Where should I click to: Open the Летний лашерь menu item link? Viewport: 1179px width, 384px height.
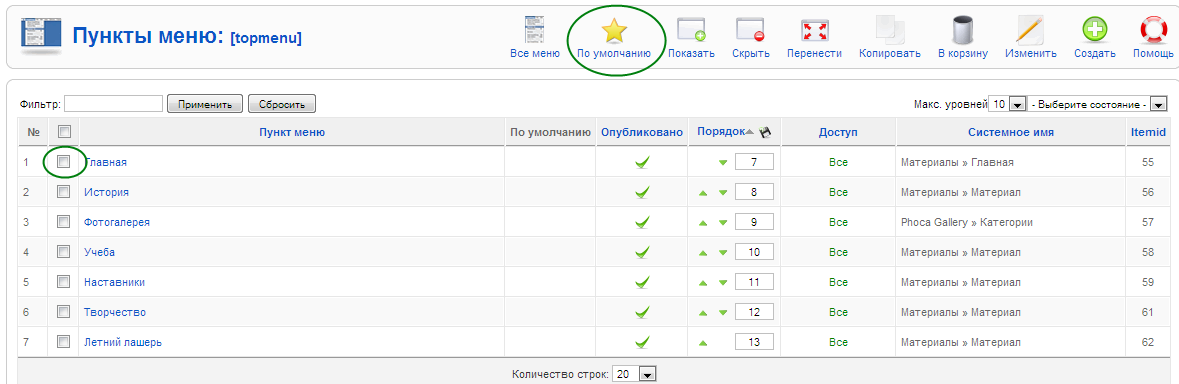click(x=123, y=343)
